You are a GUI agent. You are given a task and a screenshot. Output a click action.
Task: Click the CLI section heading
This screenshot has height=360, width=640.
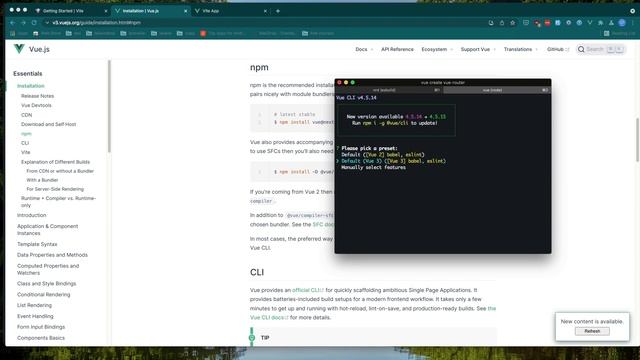click(x=257, y=272)
